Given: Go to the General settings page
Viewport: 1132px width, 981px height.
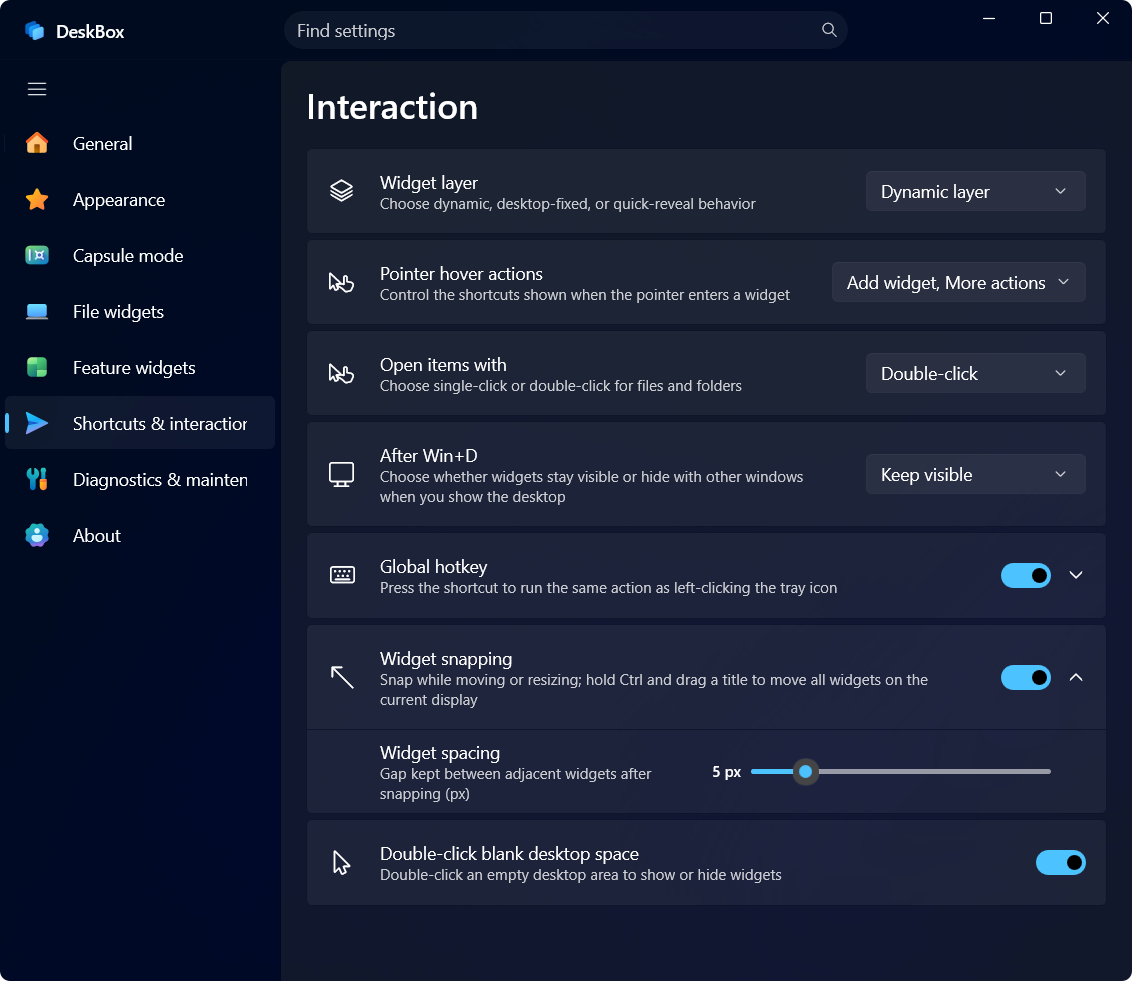Looking at the screenshot, I should pos(140,143).
